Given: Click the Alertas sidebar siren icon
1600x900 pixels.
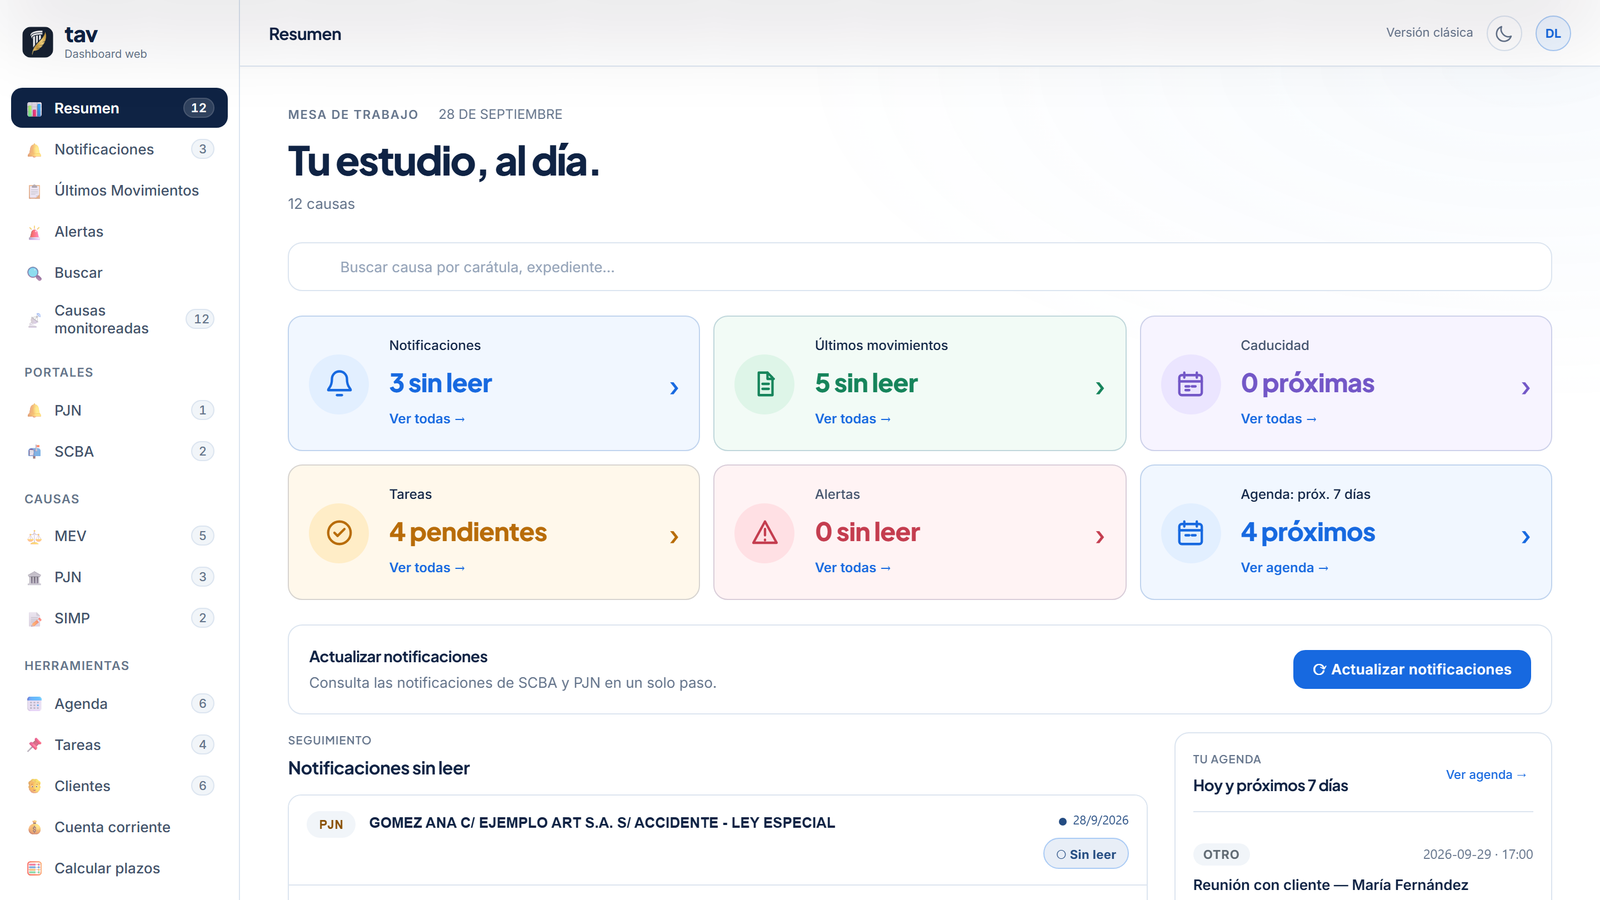Looking at the screenshot, I should 34,232.
